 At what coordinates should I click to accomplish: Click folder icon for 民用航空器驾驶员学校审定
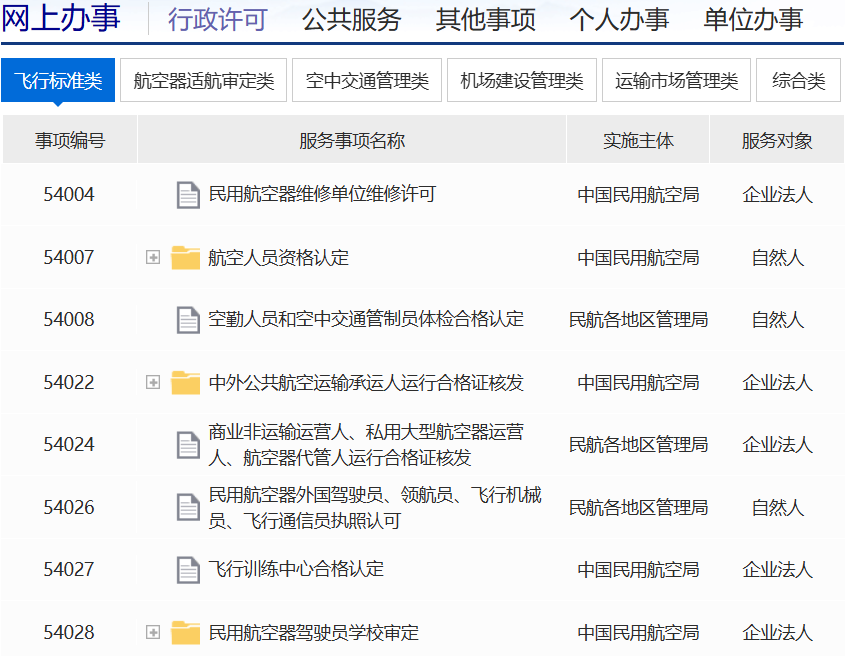tap(185, 632)
